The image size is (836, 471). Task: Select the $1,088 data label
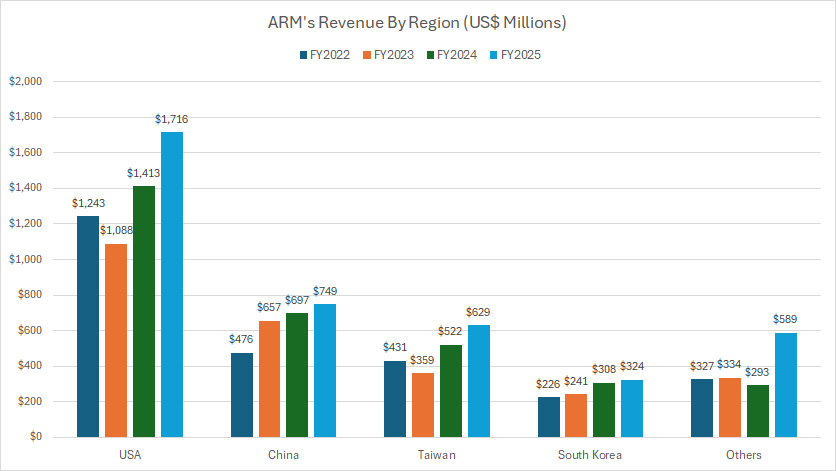[116, 230]
